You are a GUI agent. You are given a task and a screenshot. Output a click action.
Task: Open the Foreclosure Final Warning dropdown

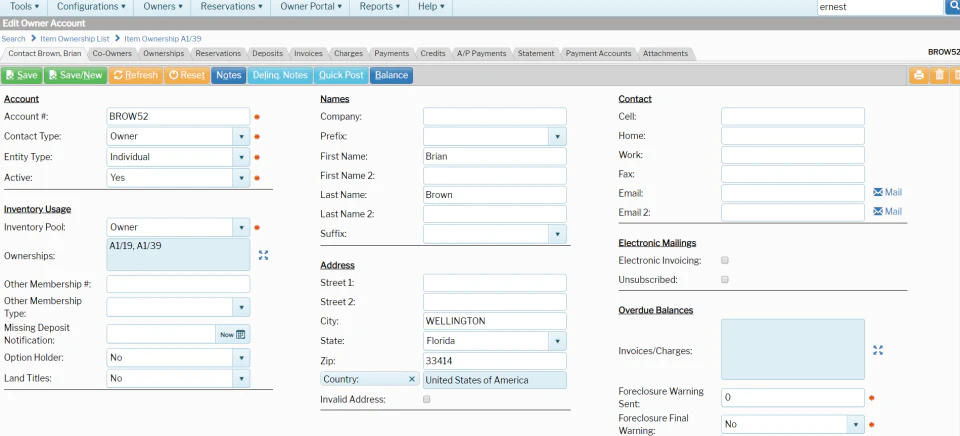[x=856, y=424]
